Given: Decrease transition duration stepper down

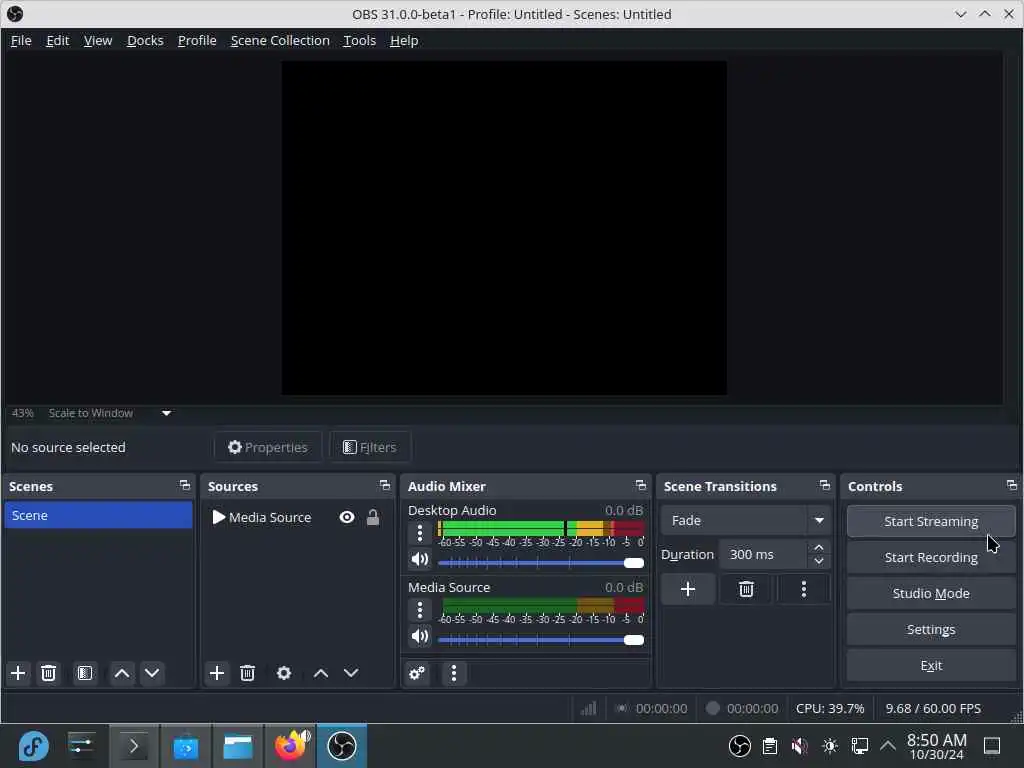Looking at the screenshot, I should tap(819, 562).
